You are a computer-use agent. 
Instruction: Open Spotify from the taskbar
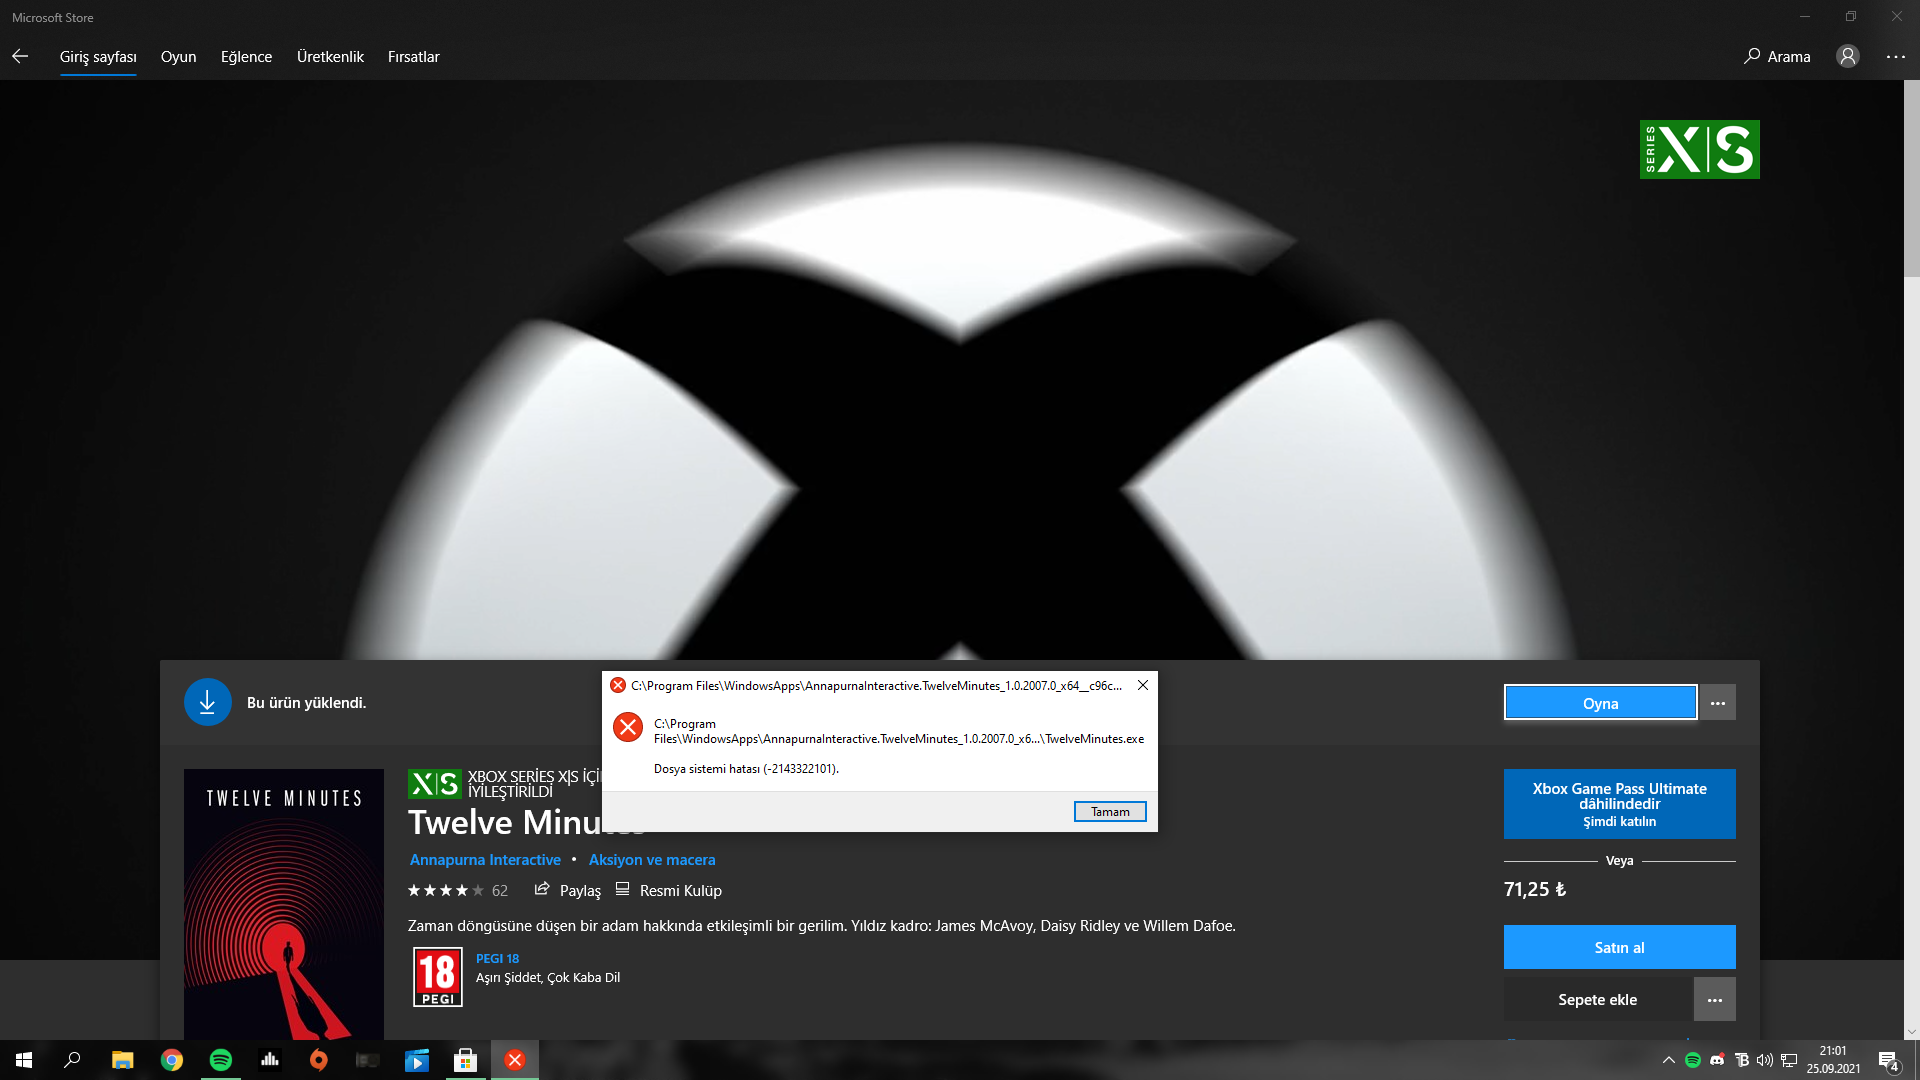click(220, 1060)
